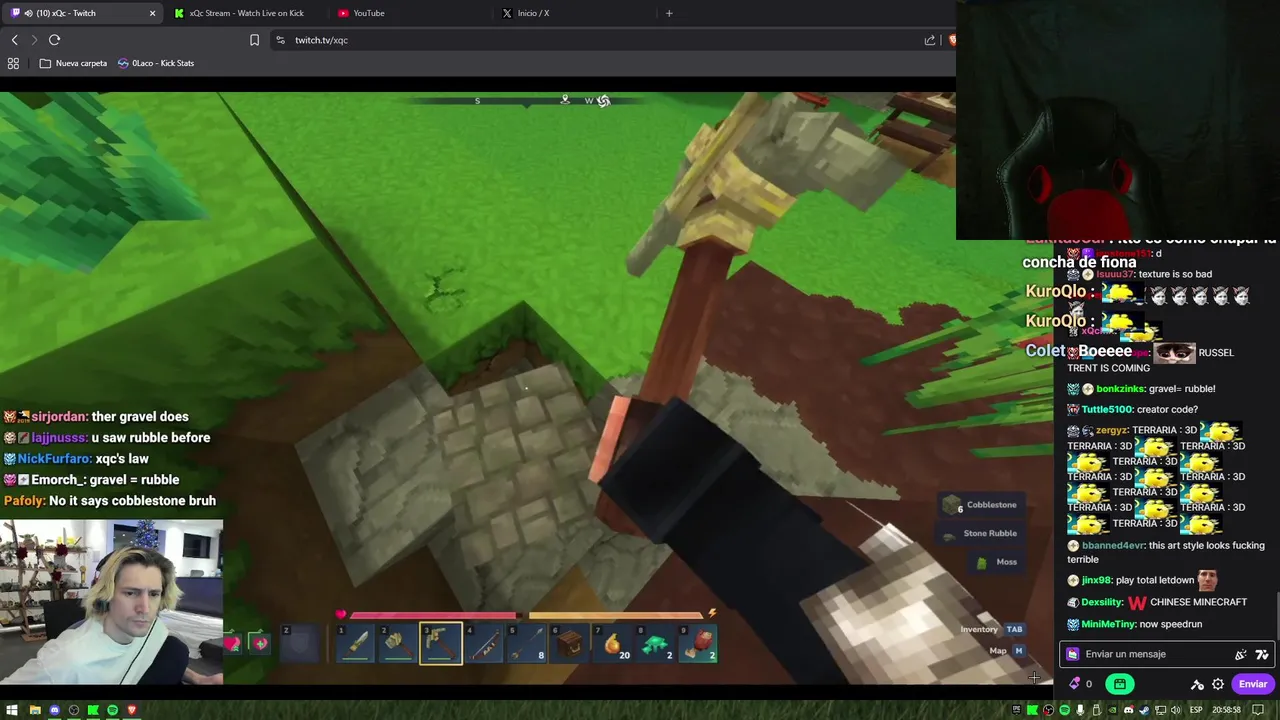1280x720 pixels.
Task: Click username Dexsility in chat
Action: (x=1102, y=603)
